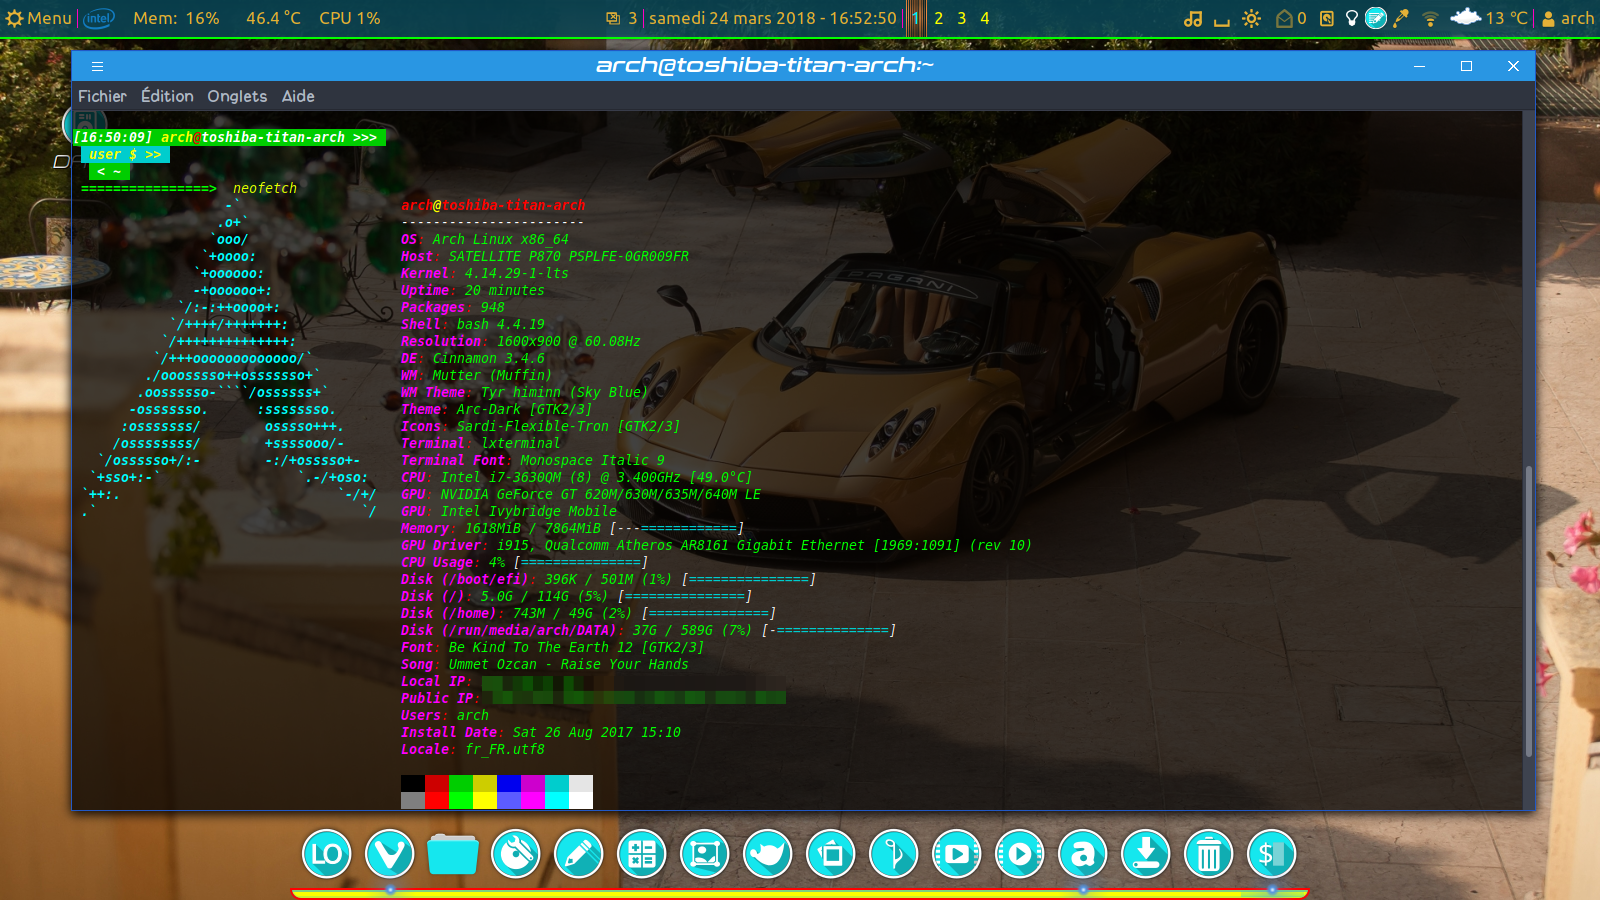Image resolution: width=1600 pixels, height=900 pixels.
Task: Click the 46.4 °C temperature indicator
Action: click(x=273, y=18)
